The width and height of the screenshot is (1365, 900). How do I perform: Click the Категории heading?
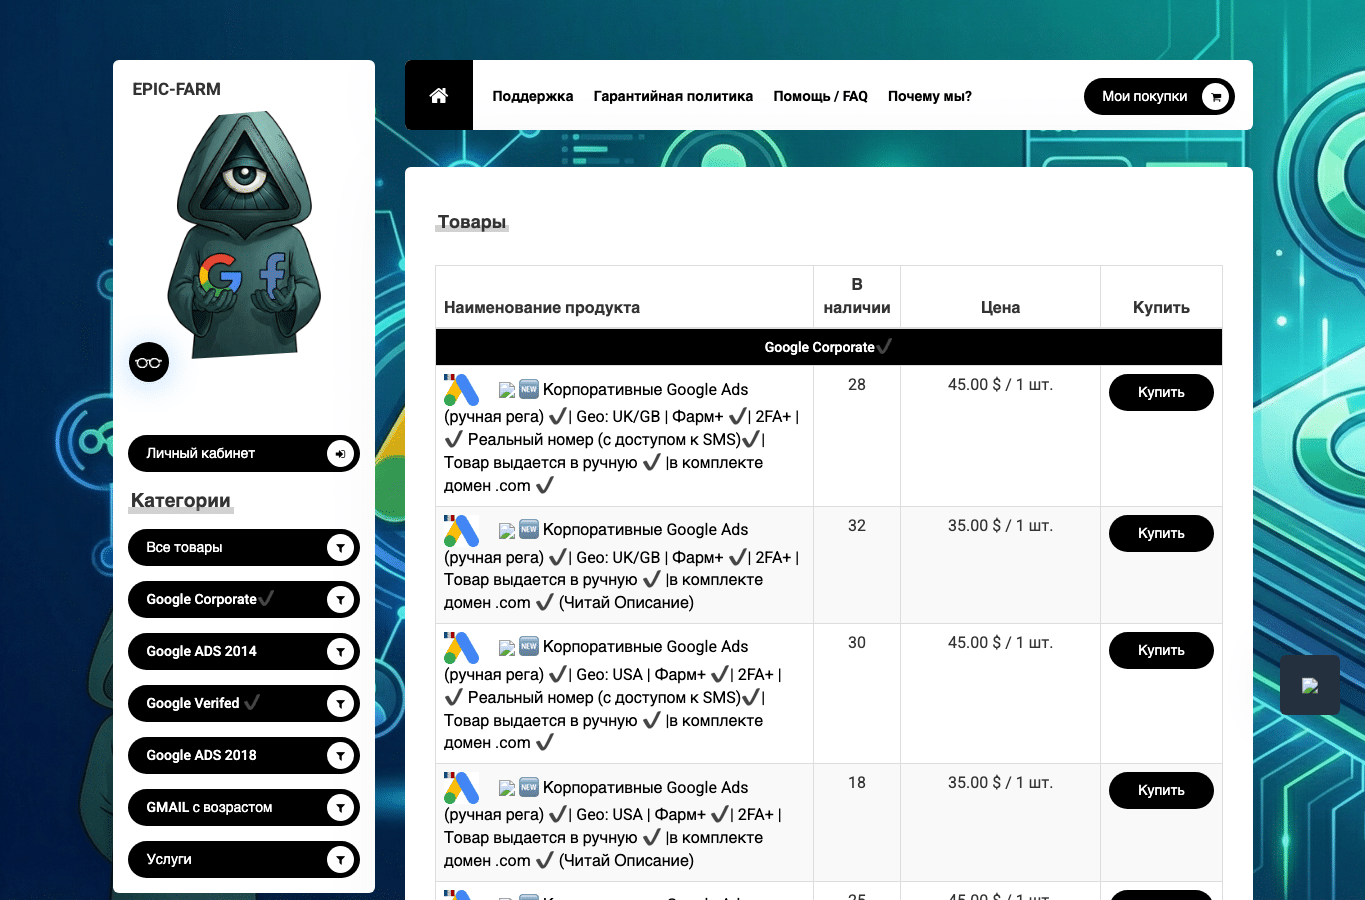click(181, 501)
